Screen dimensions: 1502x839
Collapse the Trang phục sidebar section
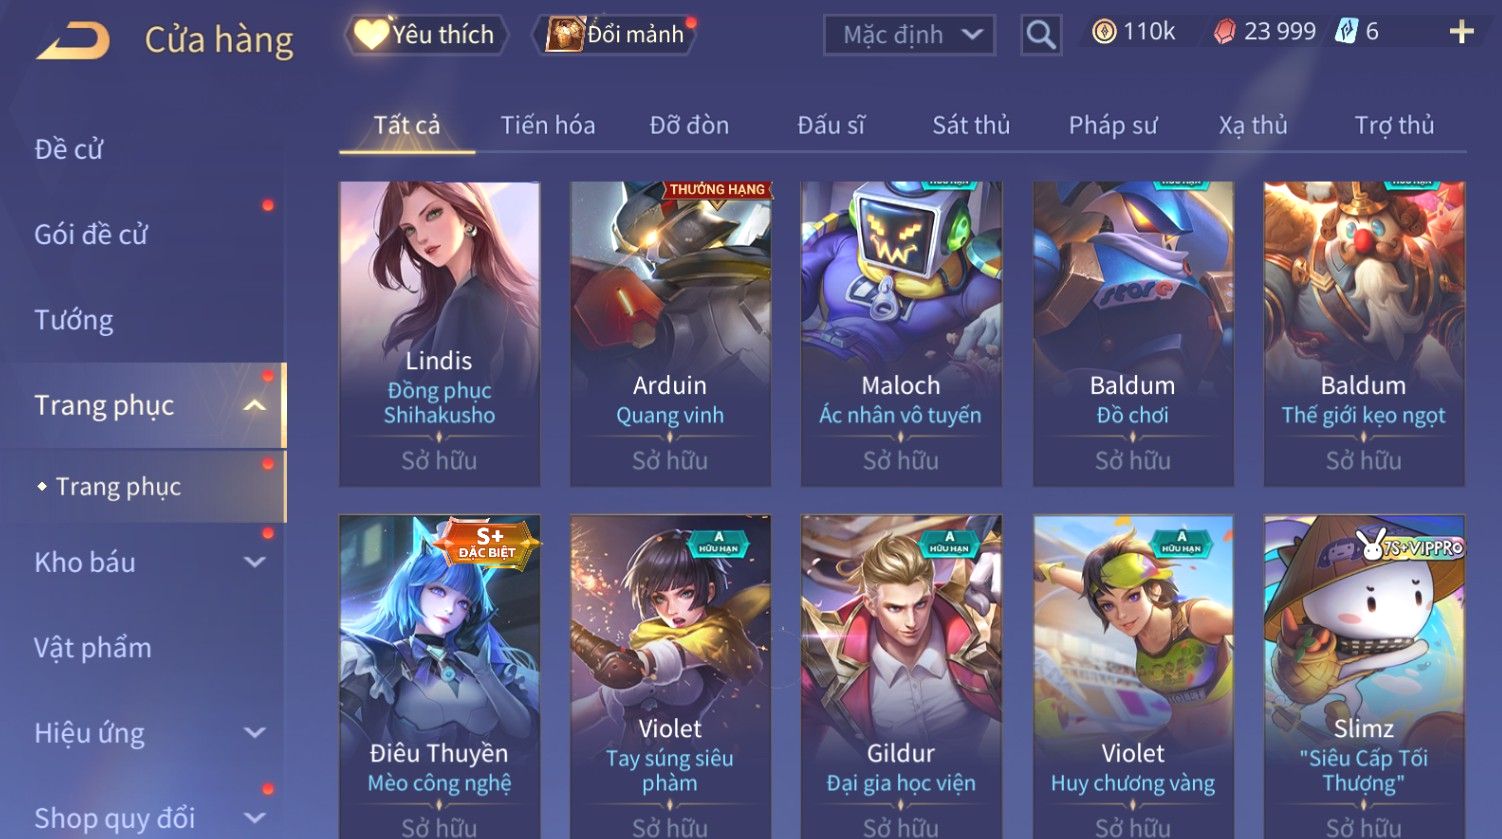[255, 405]
